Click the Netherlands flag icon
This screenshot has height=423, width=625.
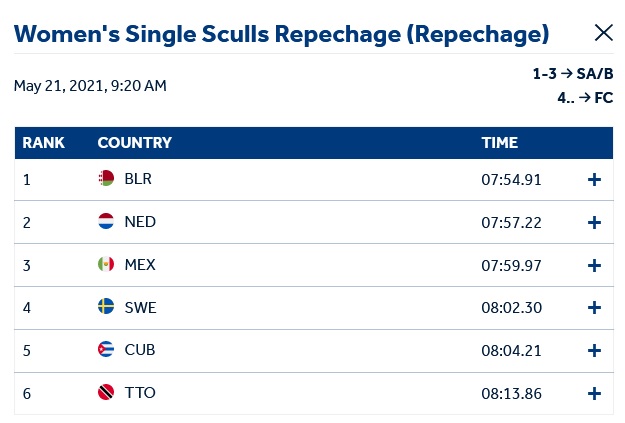[x=106, y=222]
